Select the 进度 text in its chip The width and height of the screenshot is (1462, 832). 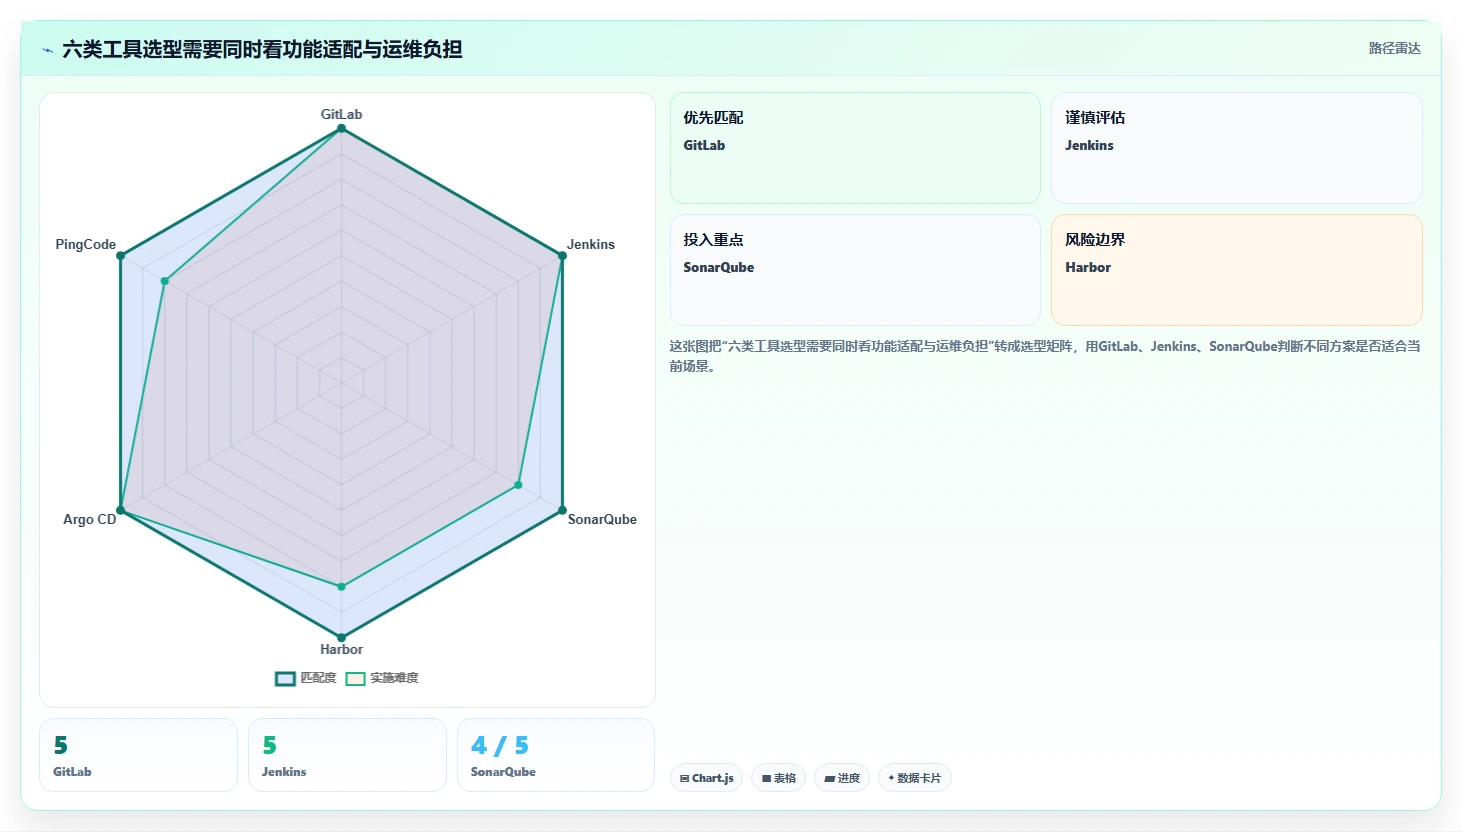[x=849, y=778]
